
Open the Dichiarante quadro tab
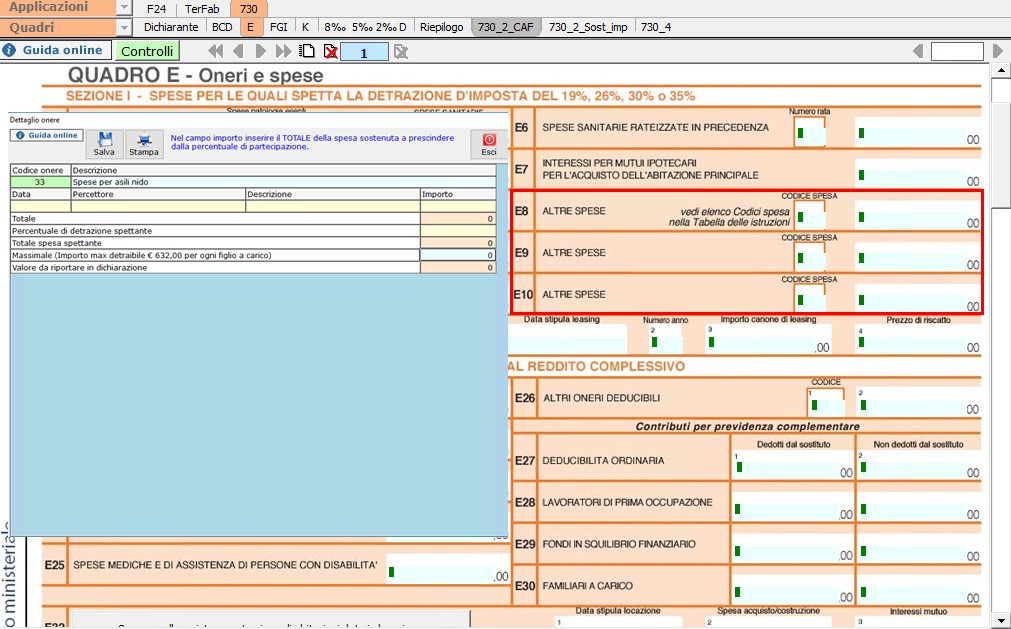[x=171, y=27]
